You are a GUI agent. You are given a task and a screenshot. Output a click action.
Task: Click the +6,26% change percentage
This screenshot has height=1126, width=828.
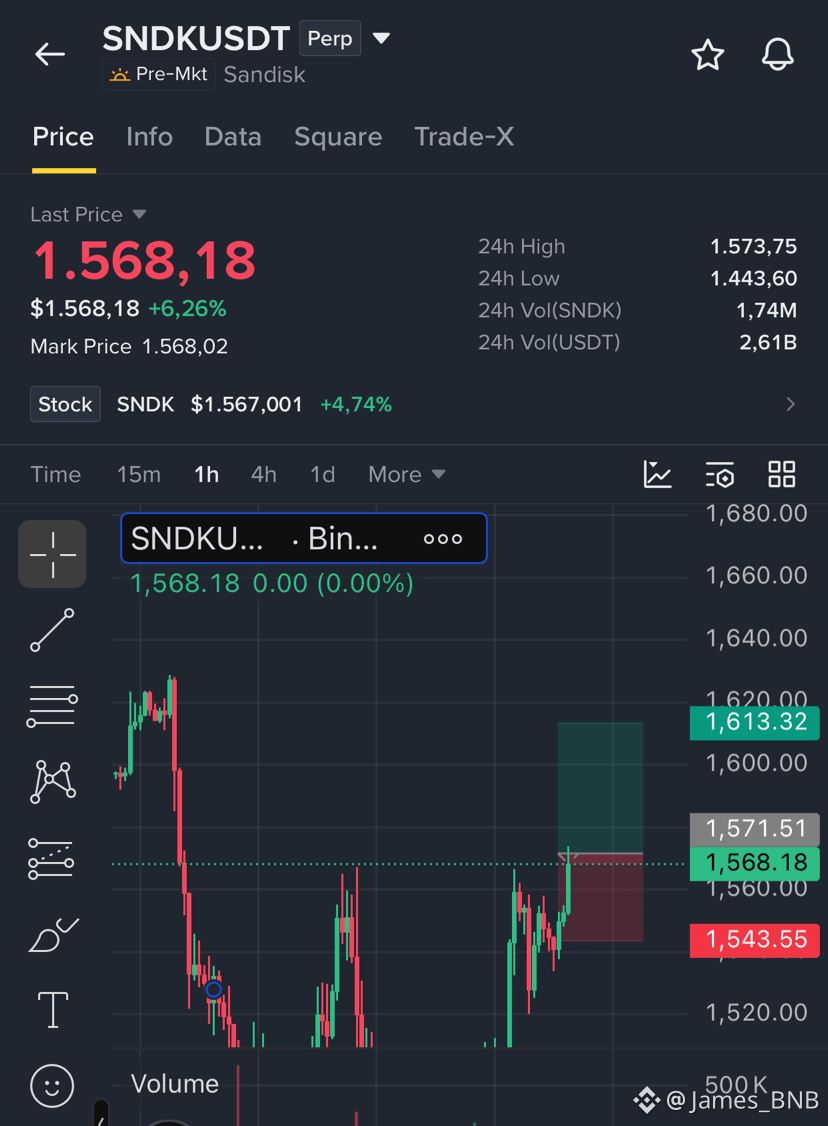click(187, 309)
